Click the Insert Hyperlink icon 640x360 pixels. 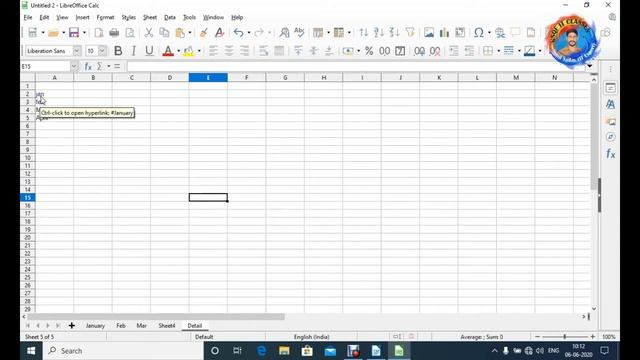[x=500, y=33]
